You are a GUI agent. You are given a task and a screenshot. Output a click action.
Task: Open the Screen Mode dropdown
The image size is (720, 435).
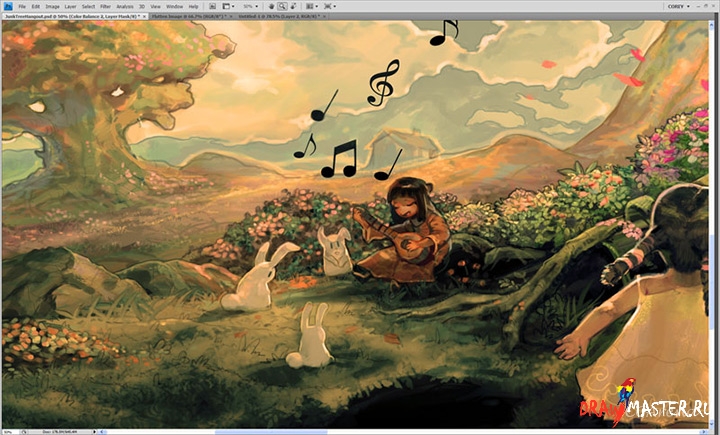(329, 6)
